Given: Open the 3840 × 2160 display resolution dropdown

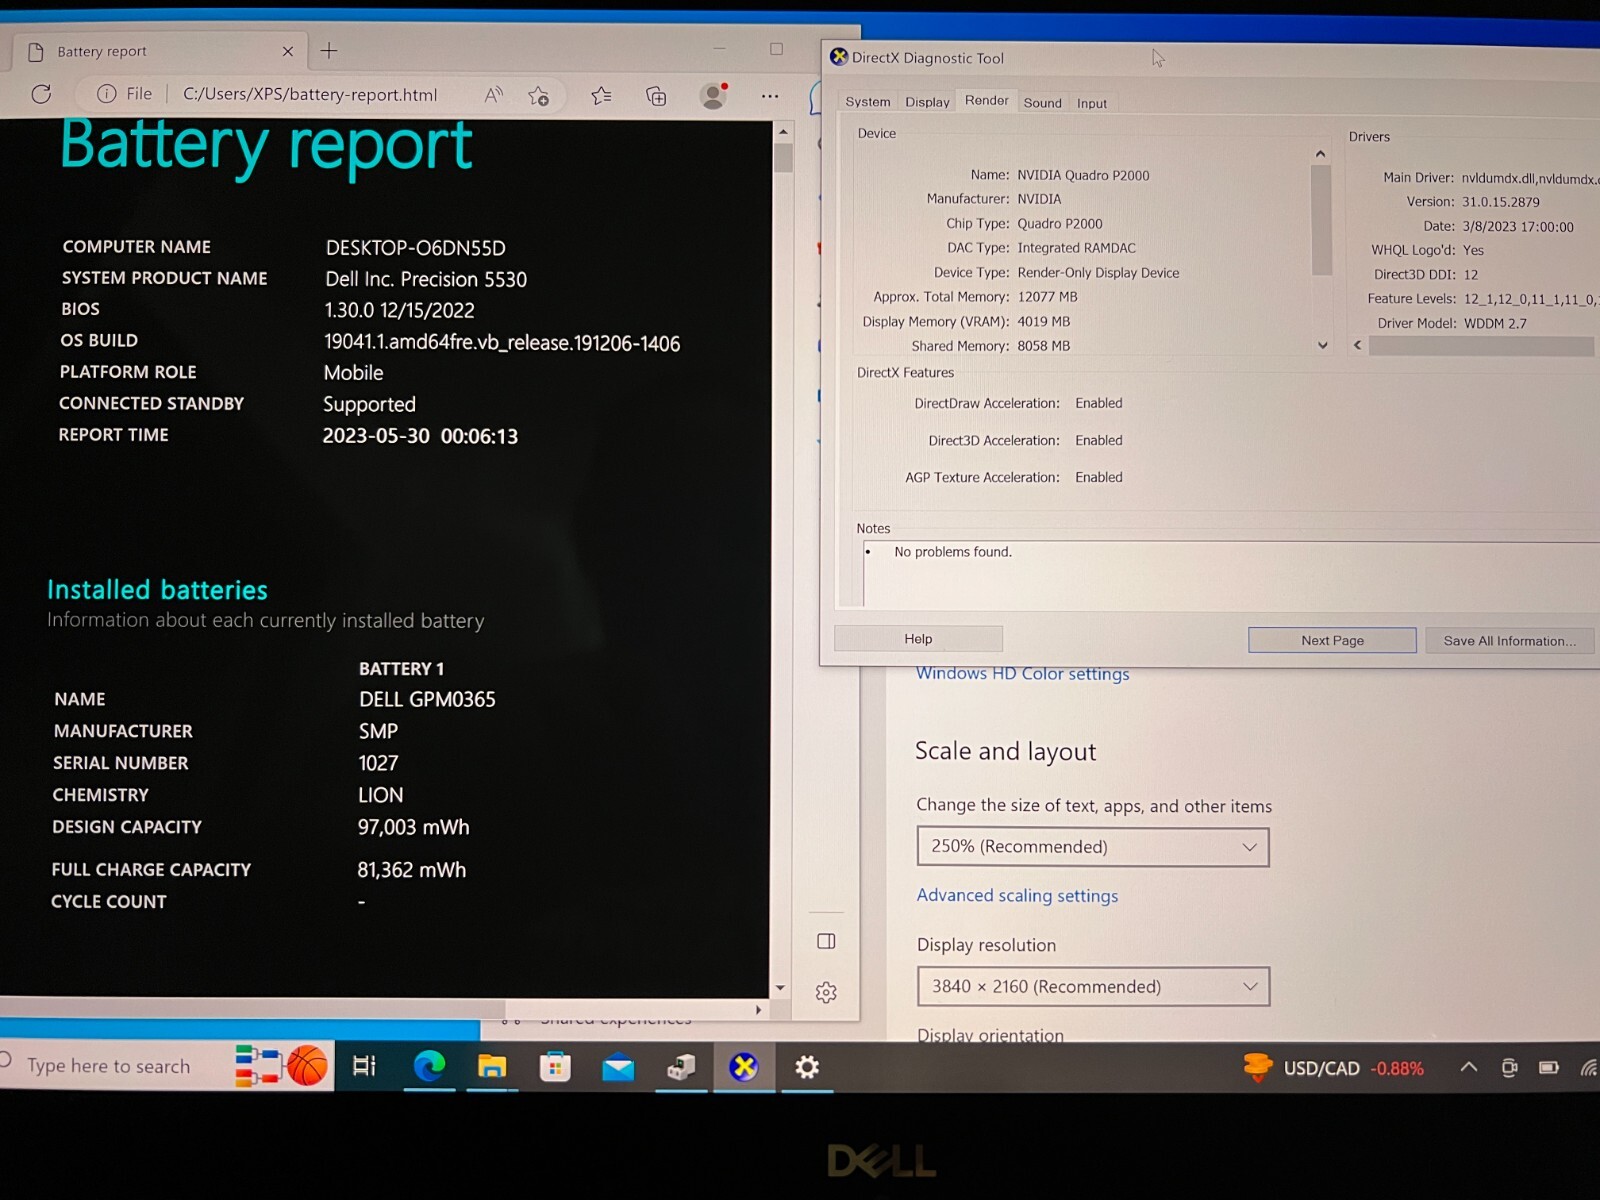Looking at the screenshot, I should click(1093, 987).
